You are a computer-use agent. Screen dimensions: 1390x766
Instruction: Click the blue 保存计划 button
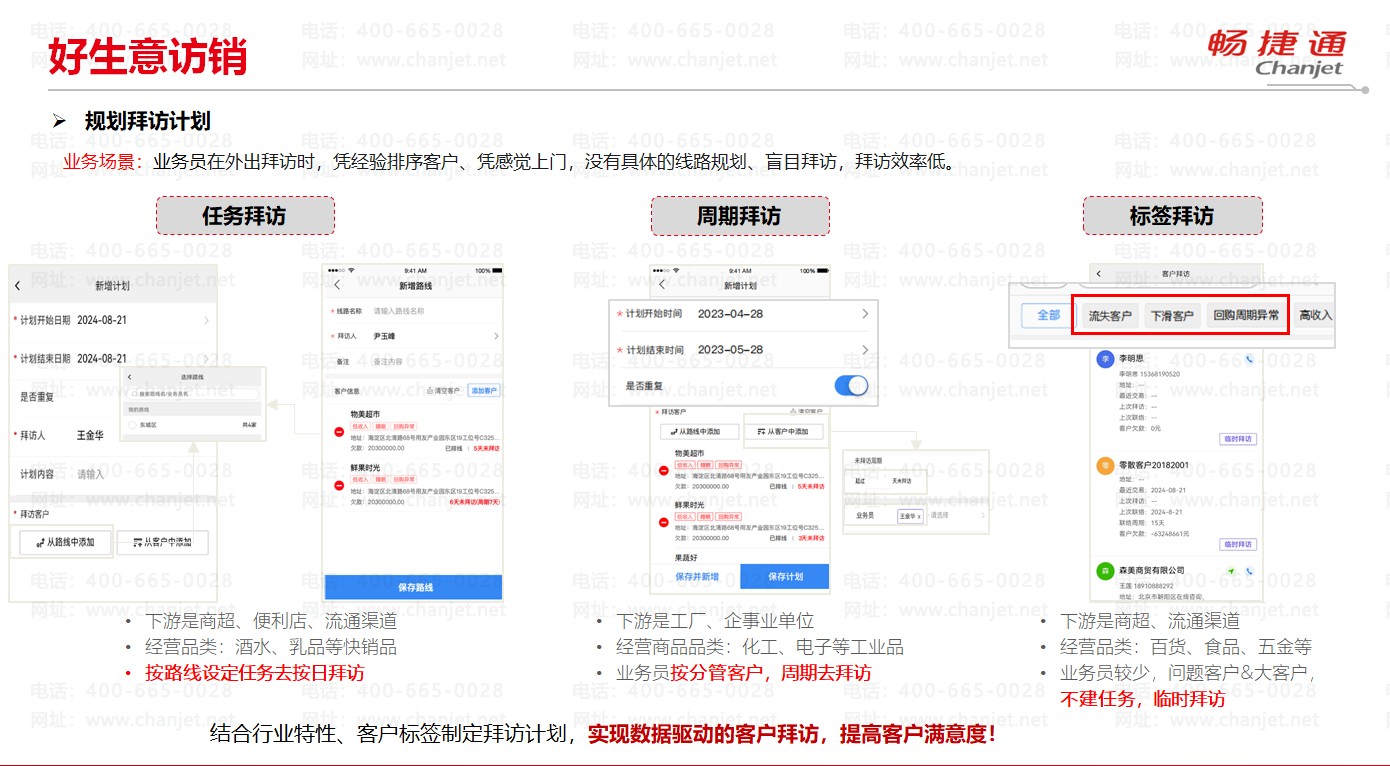click(x=785, y=576)
